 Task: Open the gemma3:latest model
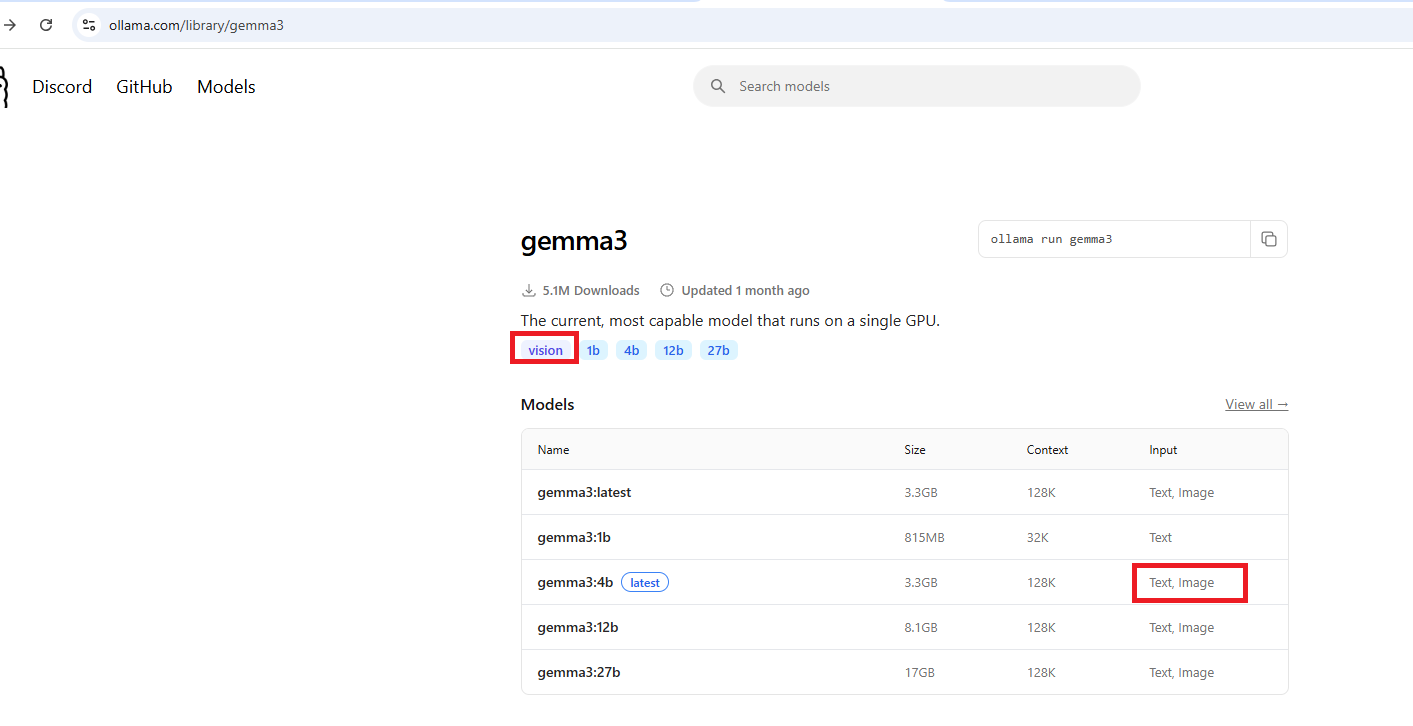584,492
